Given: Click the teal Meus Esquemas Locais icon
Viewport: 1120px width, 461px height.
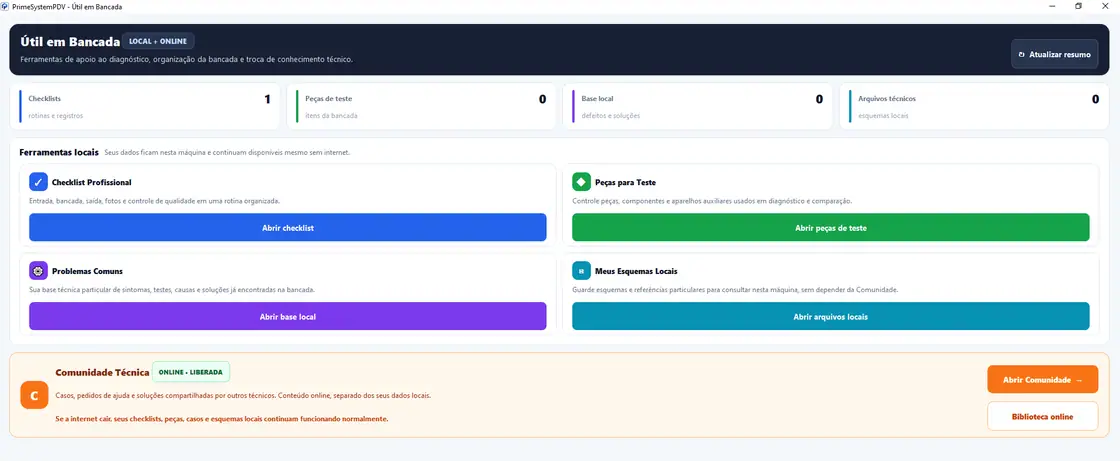Looking at the screenshot, I should [x=581, y=271].
